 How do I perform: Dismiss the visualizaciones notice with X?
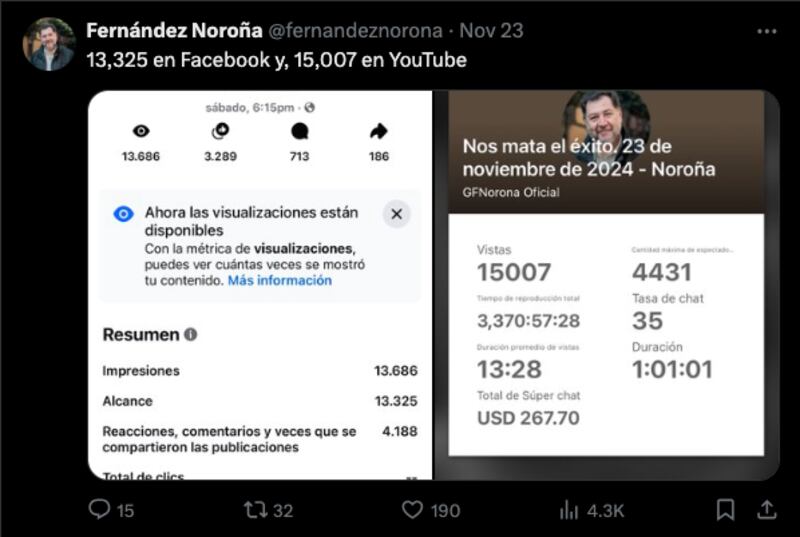pyautogui.click(x=396, y=214)
